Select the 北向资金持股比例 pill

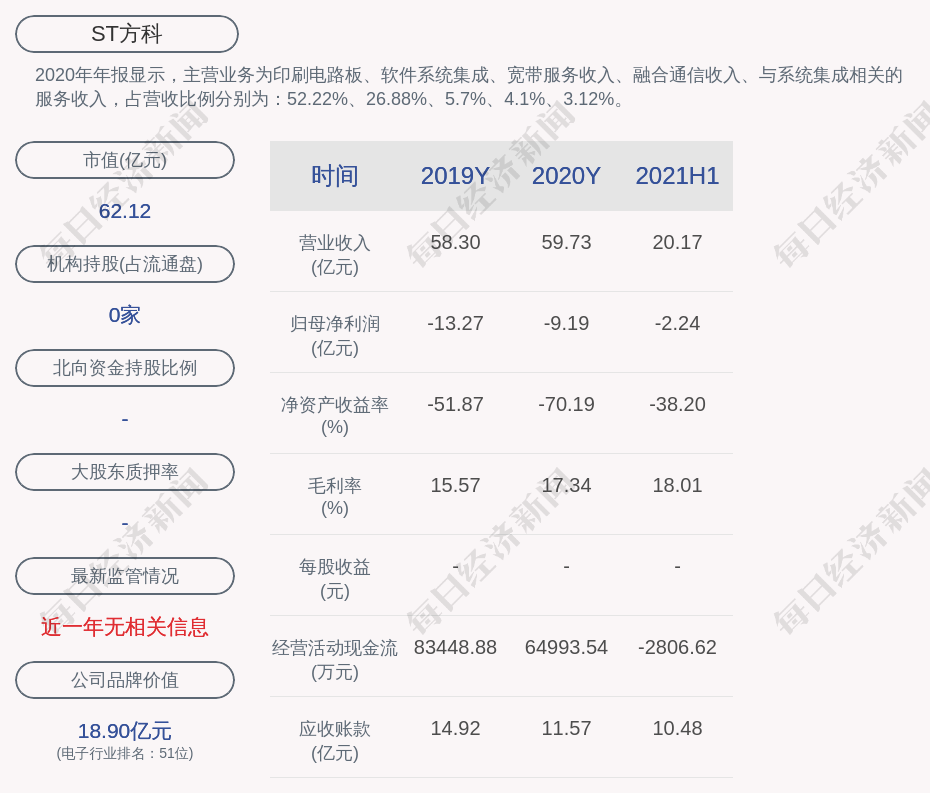(125, 368)
